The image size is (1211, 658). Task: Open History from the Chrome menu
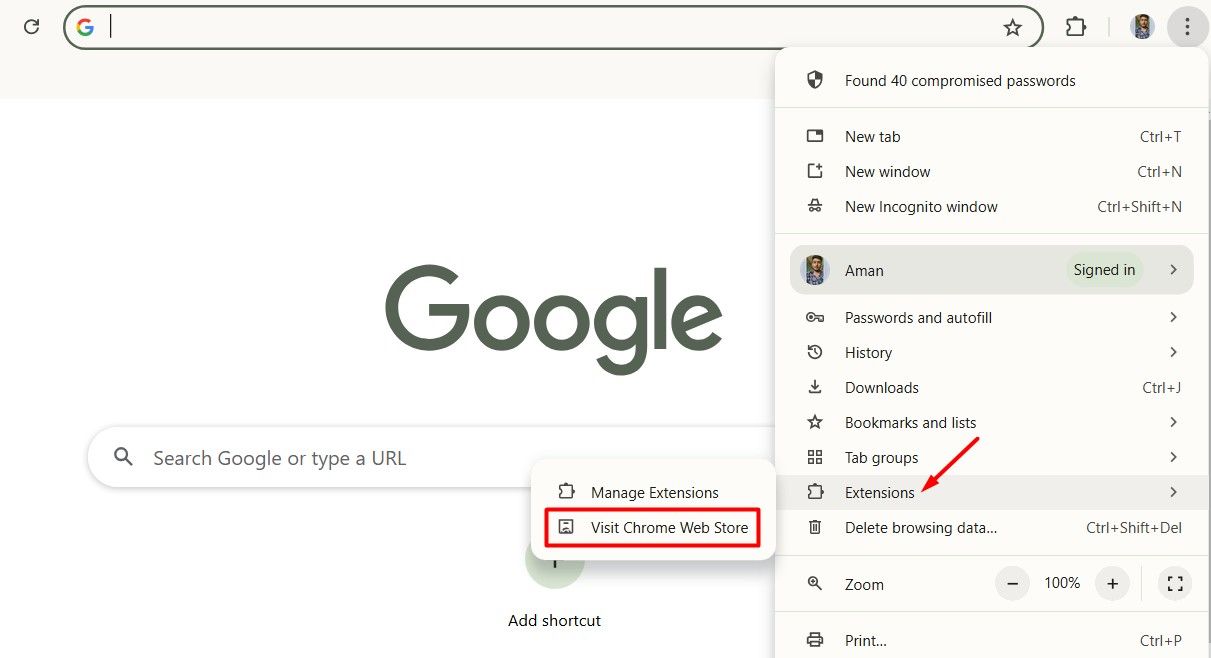click(x=868, y=352)
